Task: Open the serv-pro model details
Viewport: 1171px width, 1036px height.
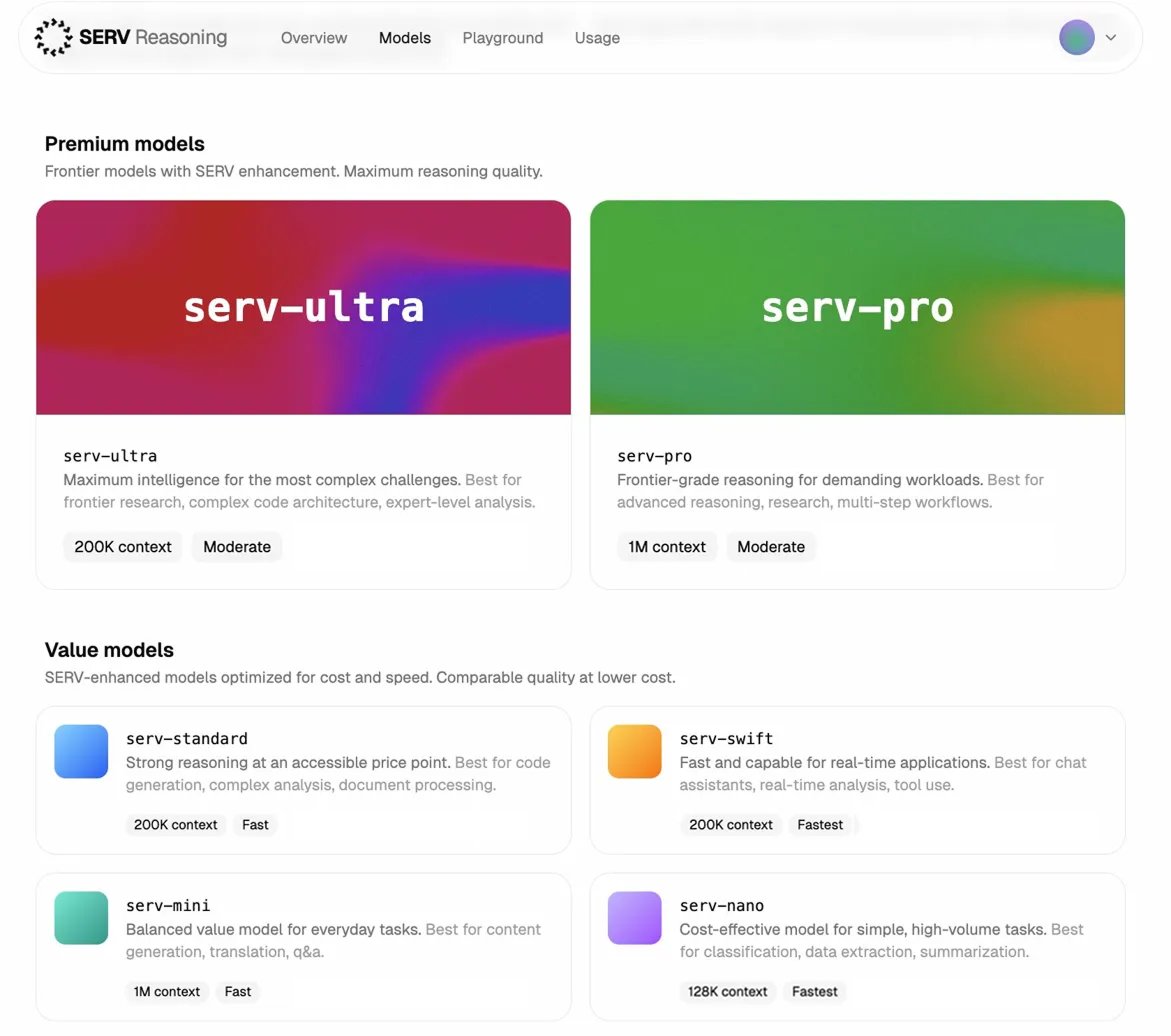Action: (x=654, y=456)
